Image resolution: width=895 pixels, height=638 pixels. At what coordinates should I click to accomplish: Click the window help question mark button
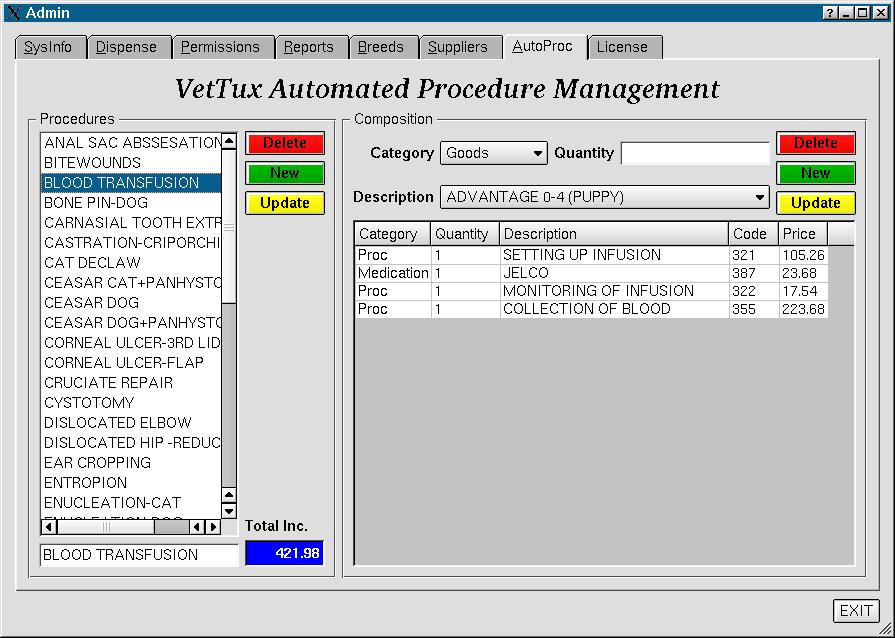tap(831, 13)
